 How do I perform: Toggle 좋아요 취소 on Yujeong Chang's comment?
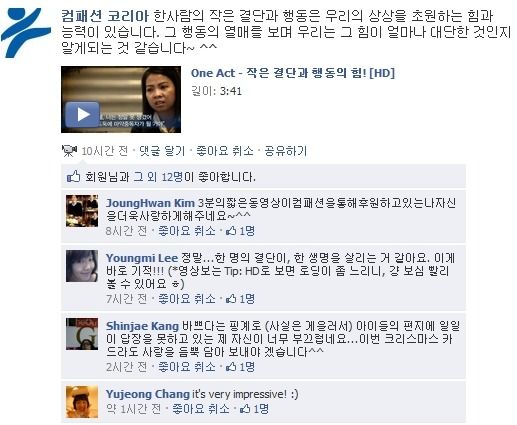tap(201, 409)
